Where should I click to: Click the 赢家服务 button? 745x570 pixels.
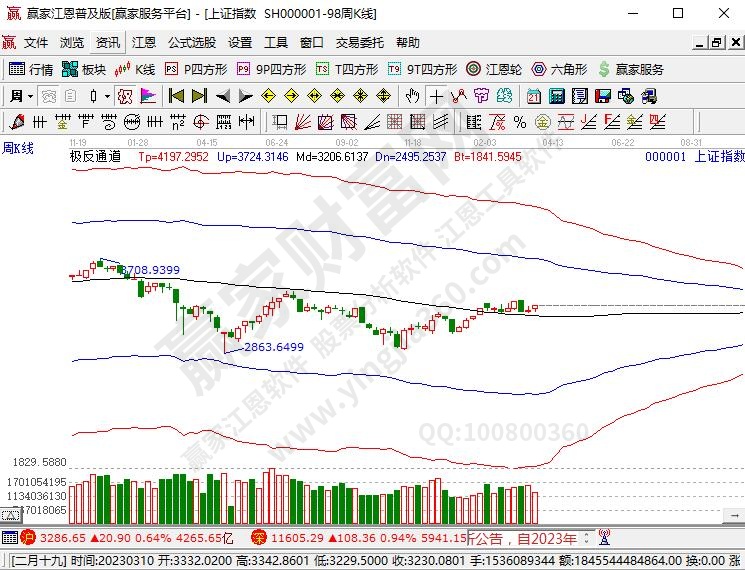tap(630, 69)
